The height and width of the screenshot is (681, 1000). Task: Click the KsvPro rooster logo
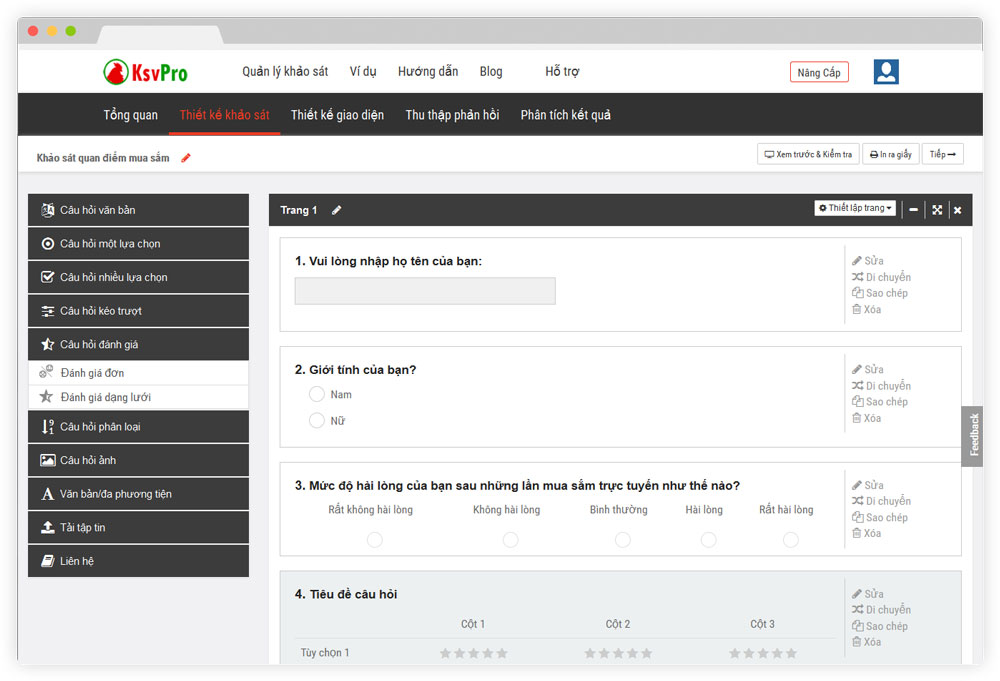(x=145, y=72)
